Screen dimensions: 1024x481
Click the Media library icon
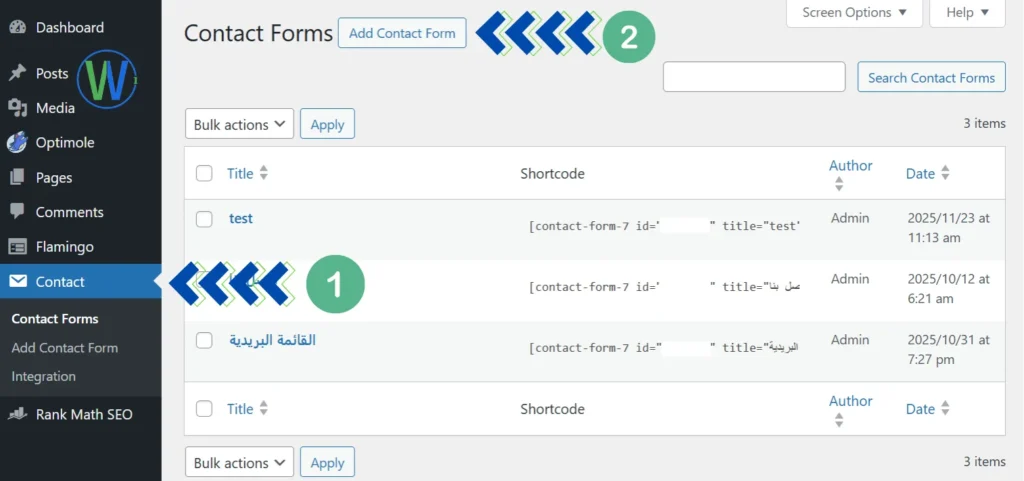click(17, 108)
